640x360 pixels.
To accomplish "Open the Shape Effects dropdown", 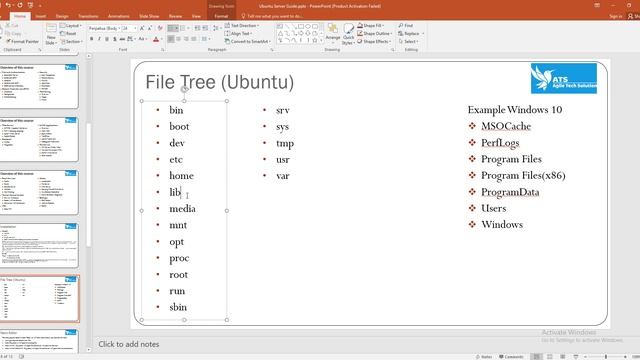I will click(x=374, y=41).
